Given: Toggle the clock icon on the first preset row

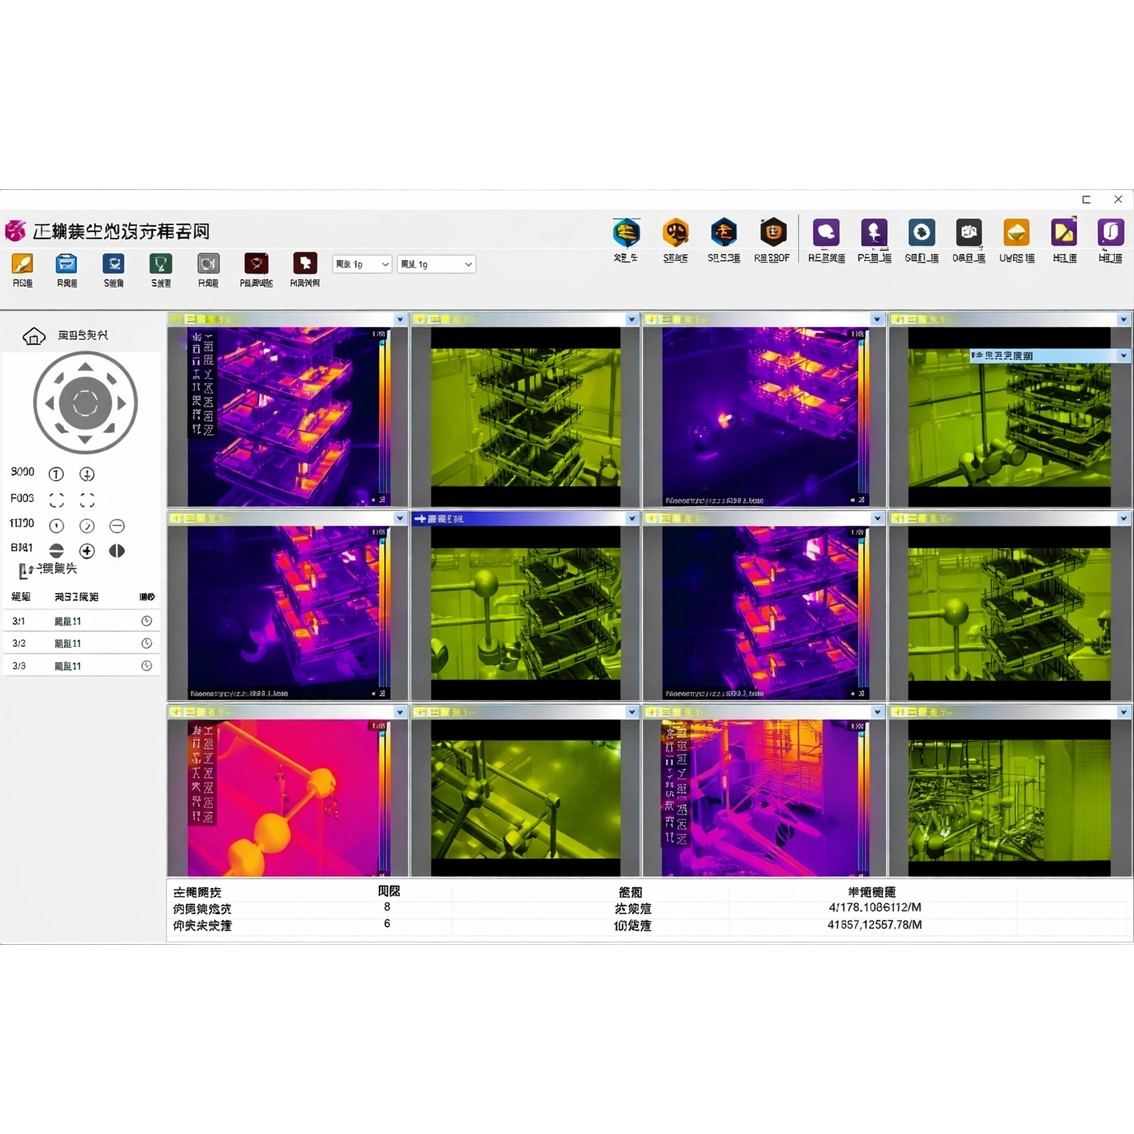Looking at the screenshot, I should [146, 620].
